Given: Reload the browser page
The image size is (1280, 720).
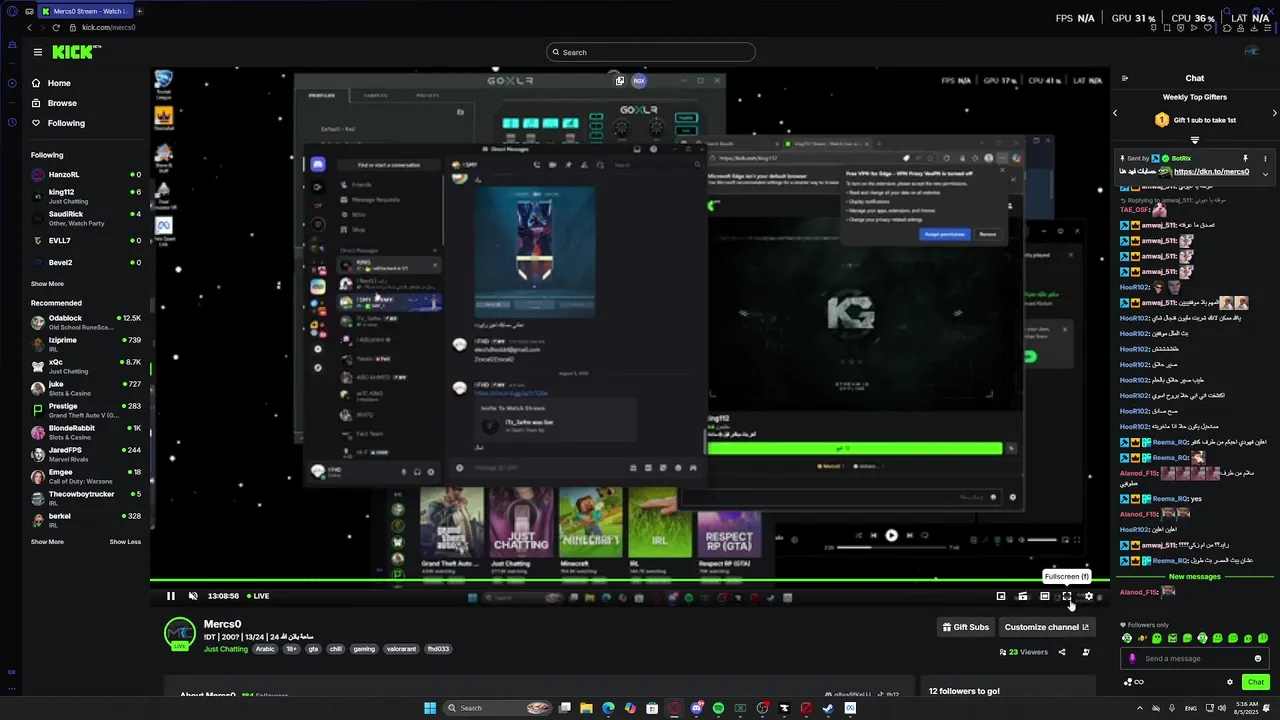Looking at the screenshot, I should tap(57, 28).
